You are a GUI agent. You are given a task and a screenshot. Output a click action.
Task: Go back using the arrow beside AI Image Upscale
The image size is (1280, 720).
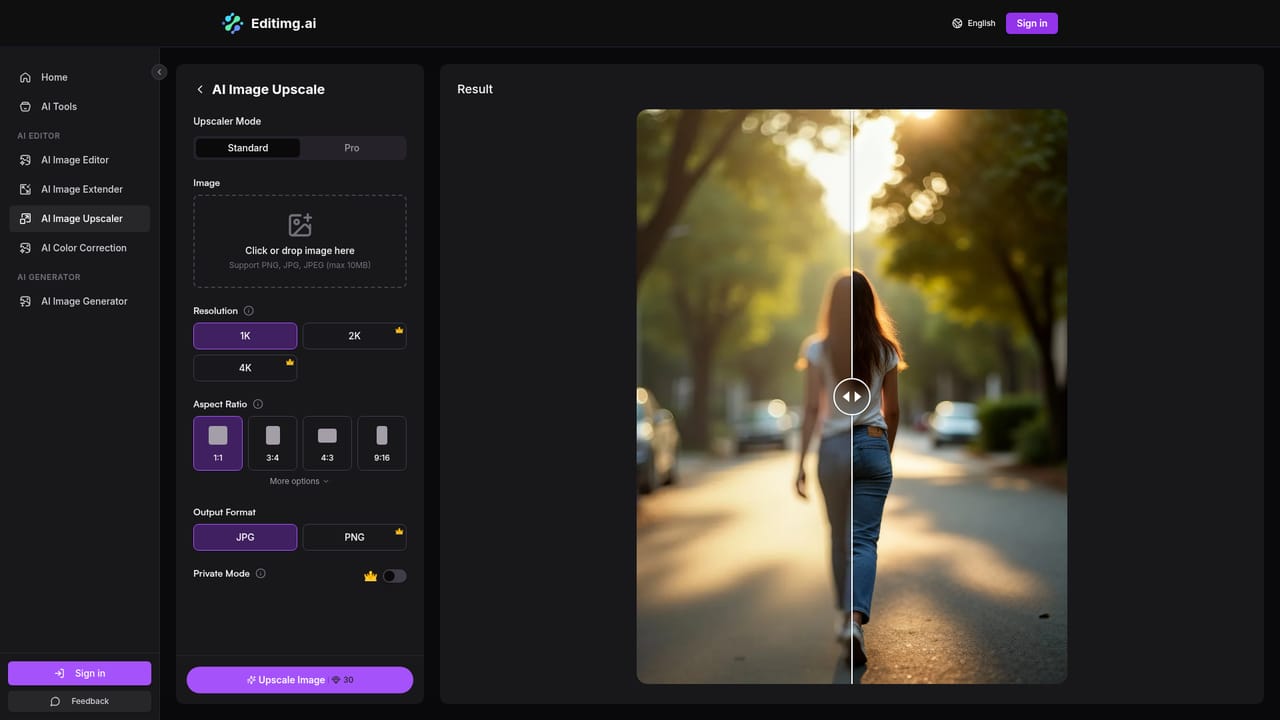[x=200, y=89]
